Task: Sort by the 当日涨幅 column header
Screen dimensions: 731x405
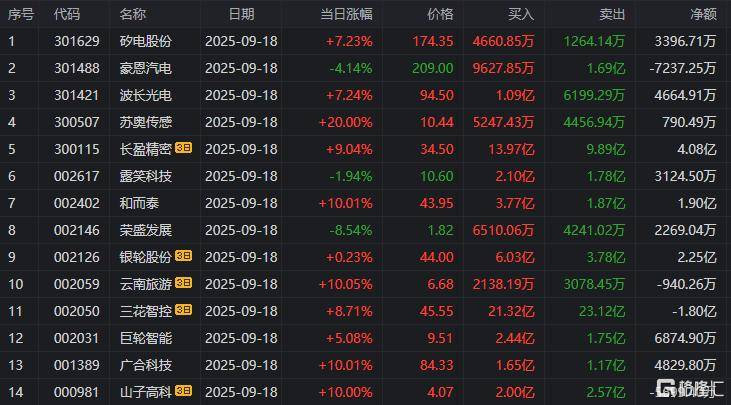Action: coord(346,14)
